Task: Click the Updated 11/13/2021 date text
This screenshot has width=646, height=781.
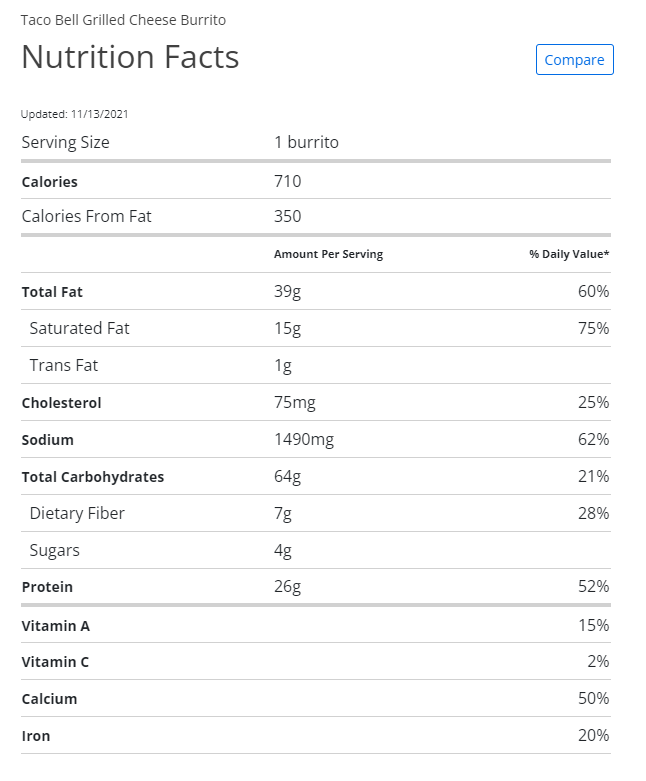Action: [x=75, y=114]
